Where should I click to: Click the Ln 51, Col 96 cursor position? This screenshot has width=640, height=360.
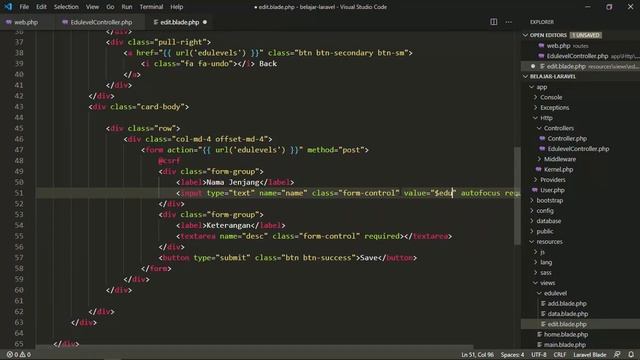point(477,355)
